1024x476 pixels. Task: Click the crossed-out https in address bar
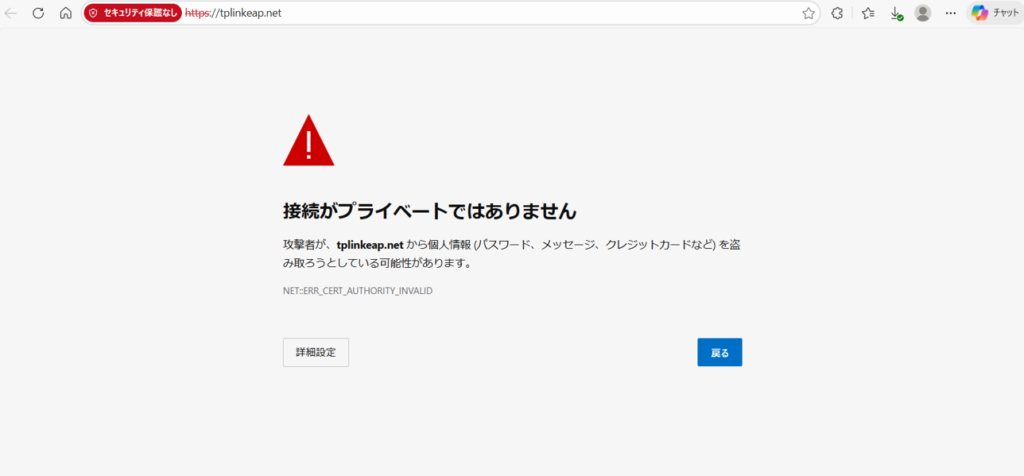pyautogui.click(x=198, y=13)
